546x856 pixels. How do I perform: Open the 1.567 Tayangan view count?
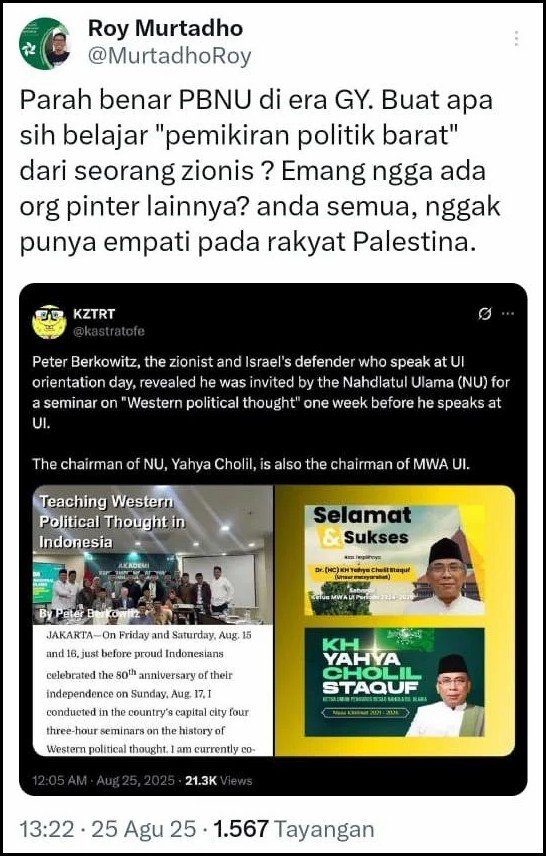tap(294, 829)
